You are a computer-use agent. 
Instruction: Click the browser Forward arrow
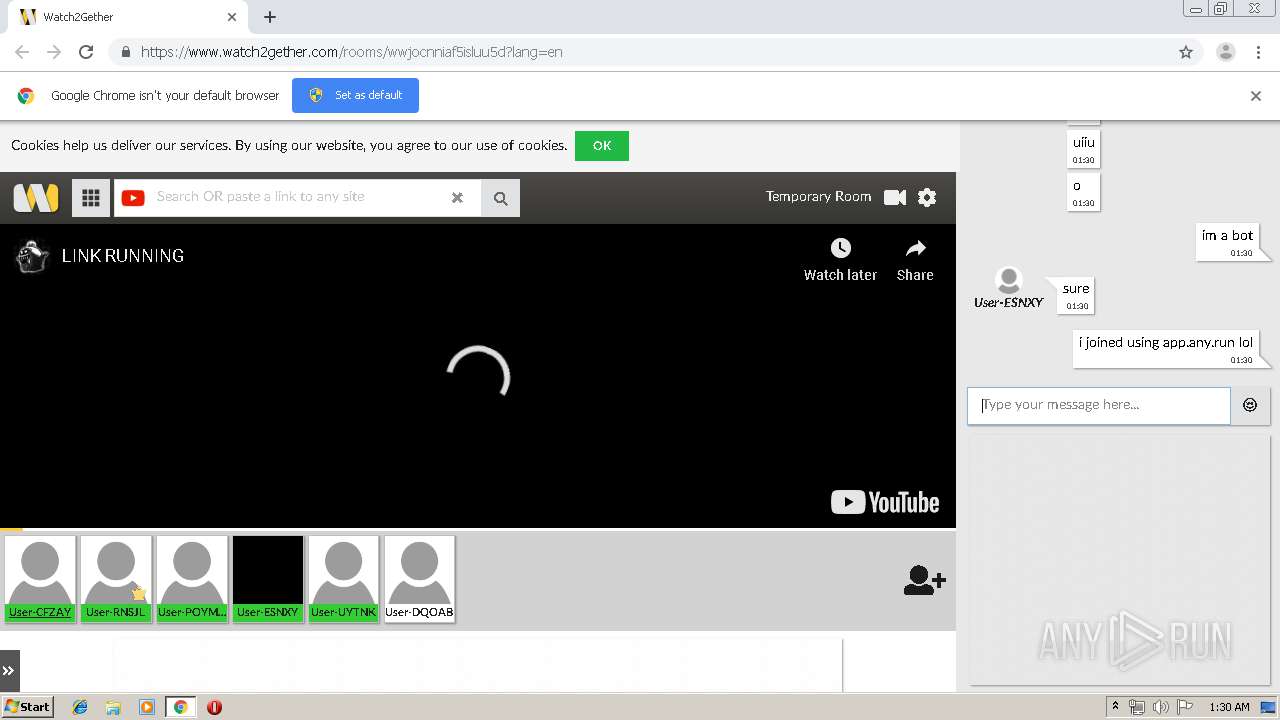point(54,52)
